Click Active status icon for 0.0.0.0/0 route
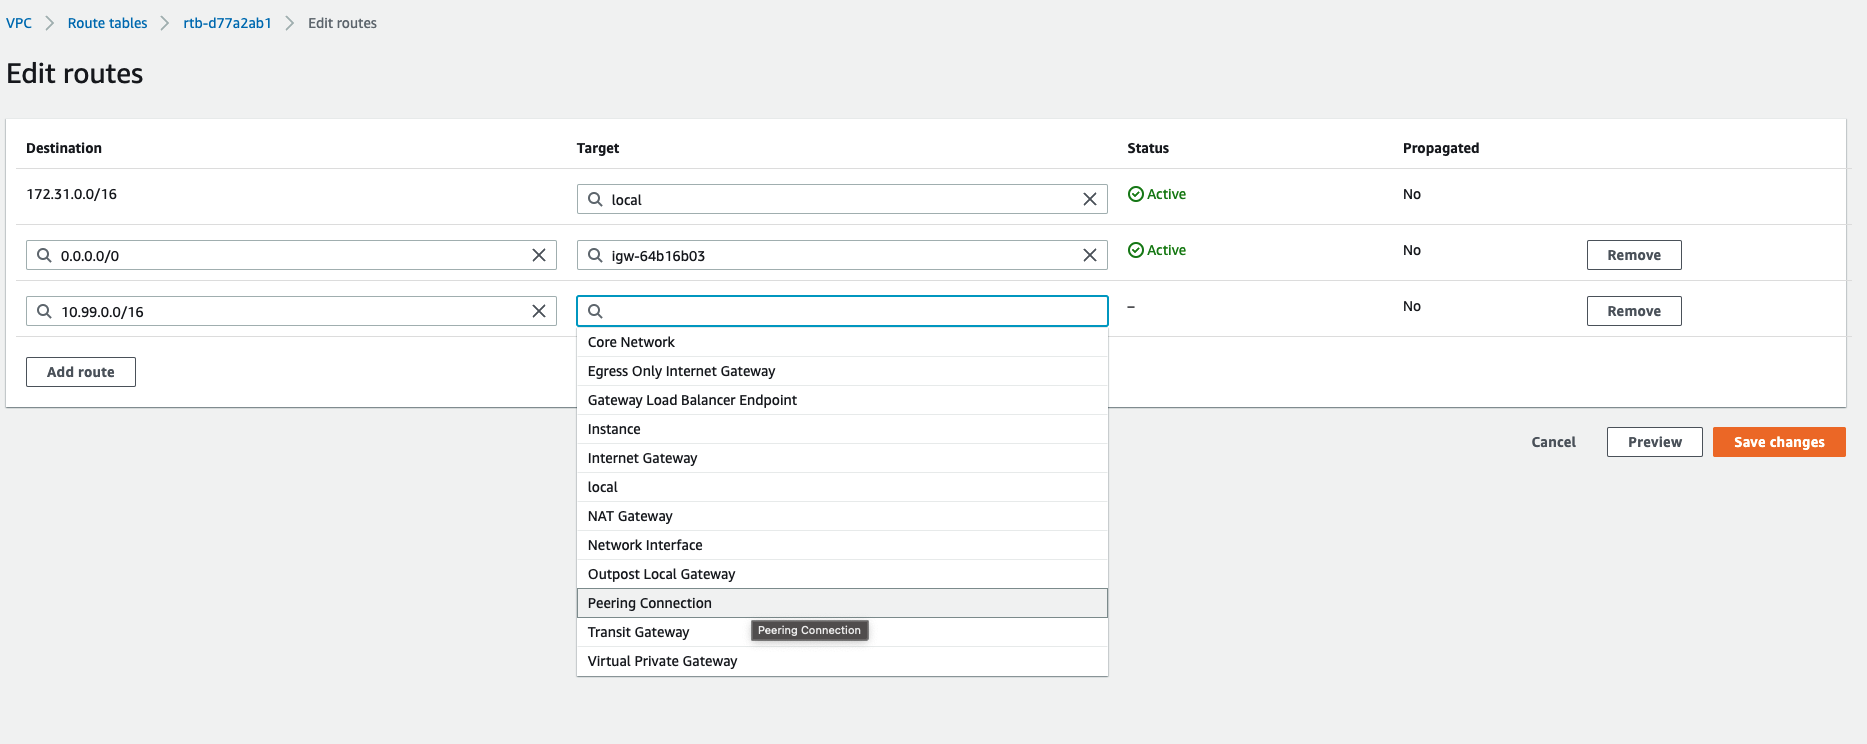This screenshot has width=1867, height=744. click(1136, 250)
